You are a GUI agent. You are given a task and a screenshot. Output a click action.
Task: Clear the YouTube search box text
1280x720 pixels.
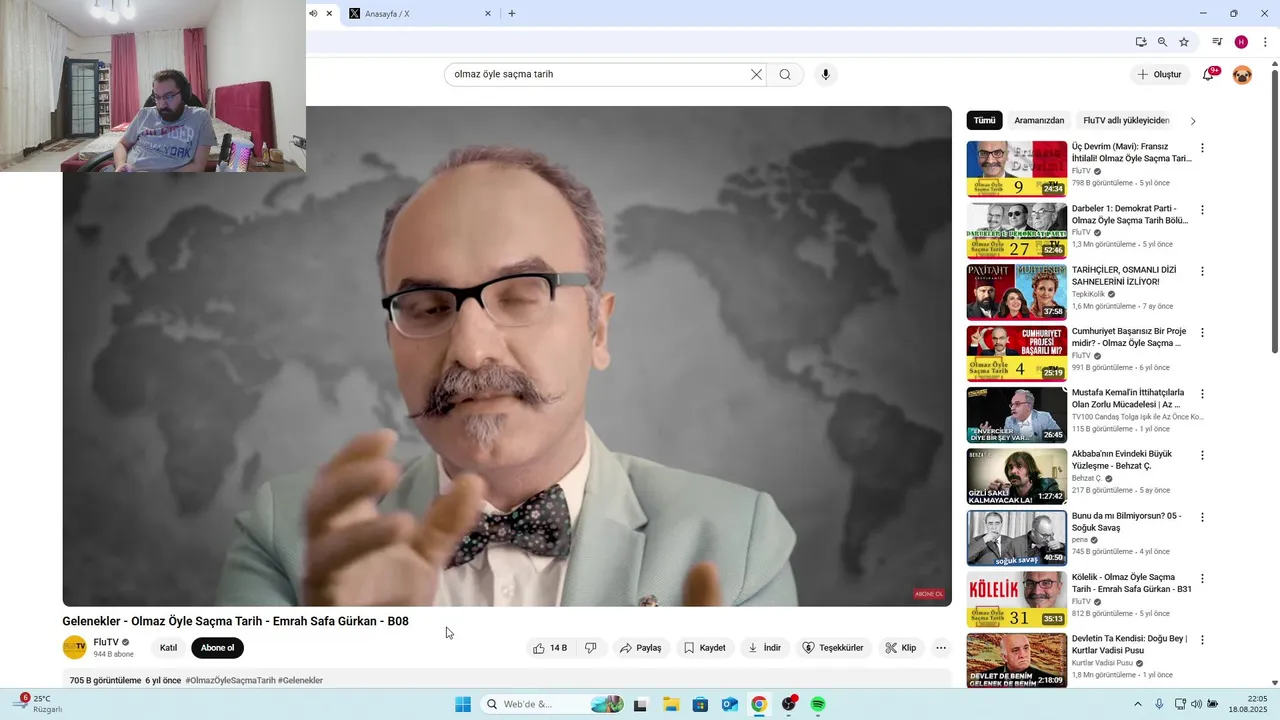point(756,74)
